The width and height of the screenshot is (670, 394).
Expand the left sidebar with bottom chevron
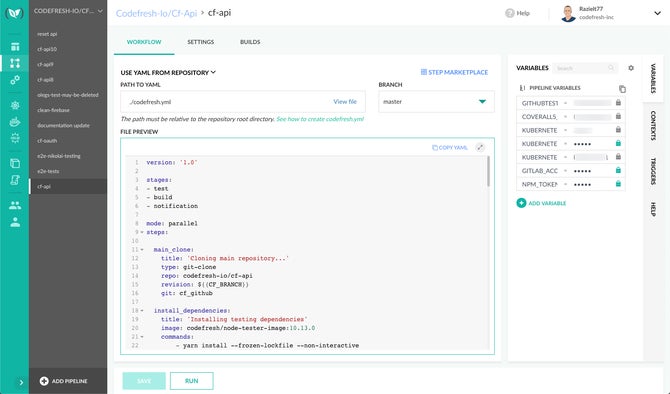[21, 382]
